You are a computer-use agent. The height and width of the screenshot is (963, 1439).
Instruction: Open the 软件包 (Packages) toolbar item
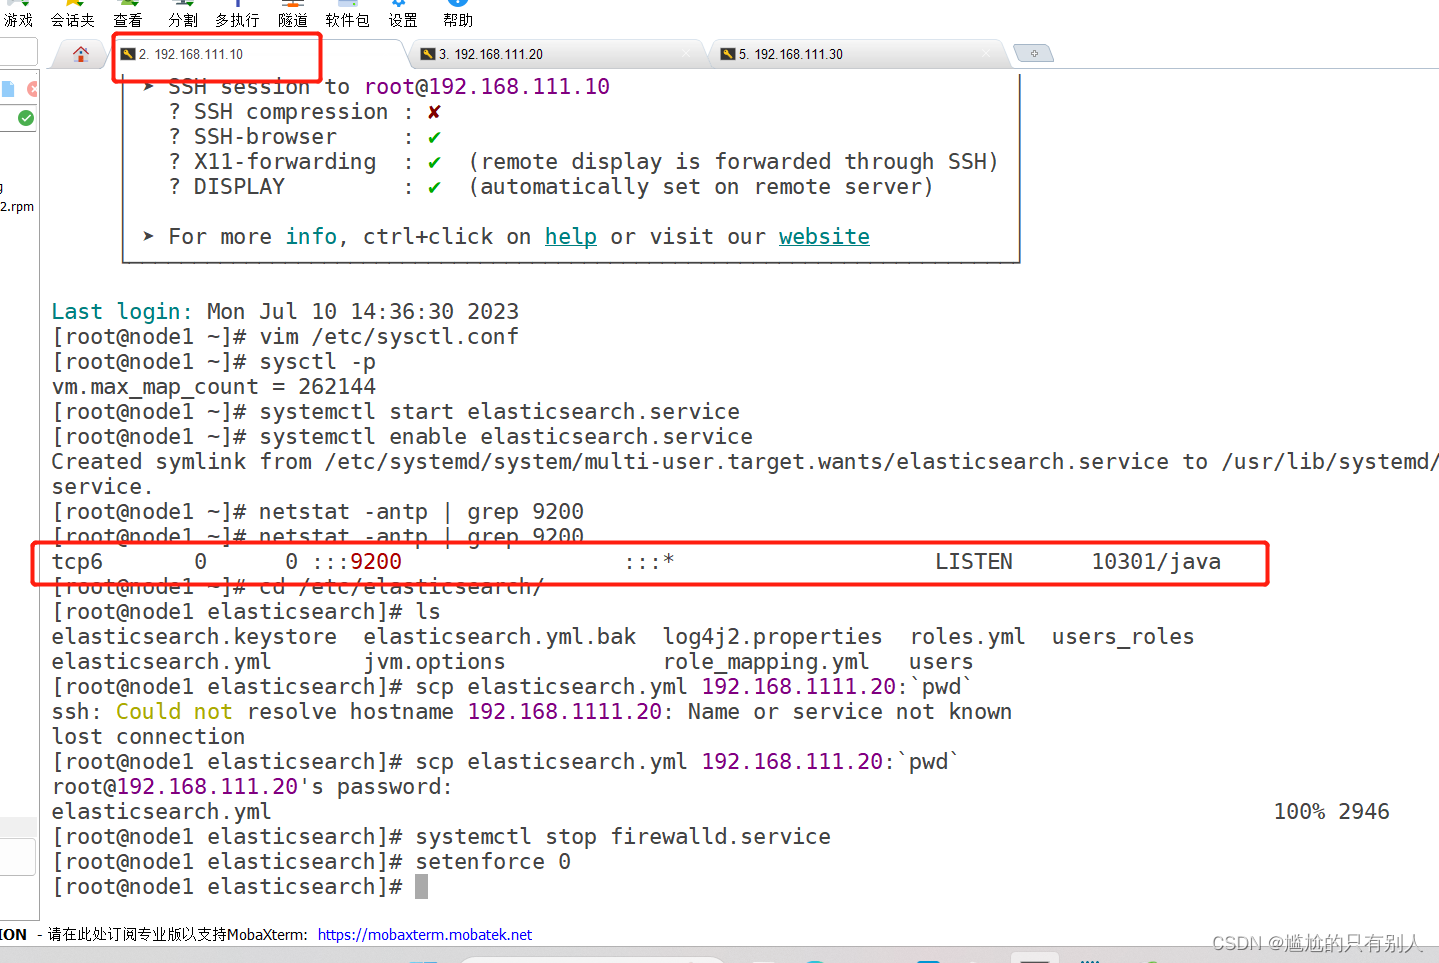(347, 14)
